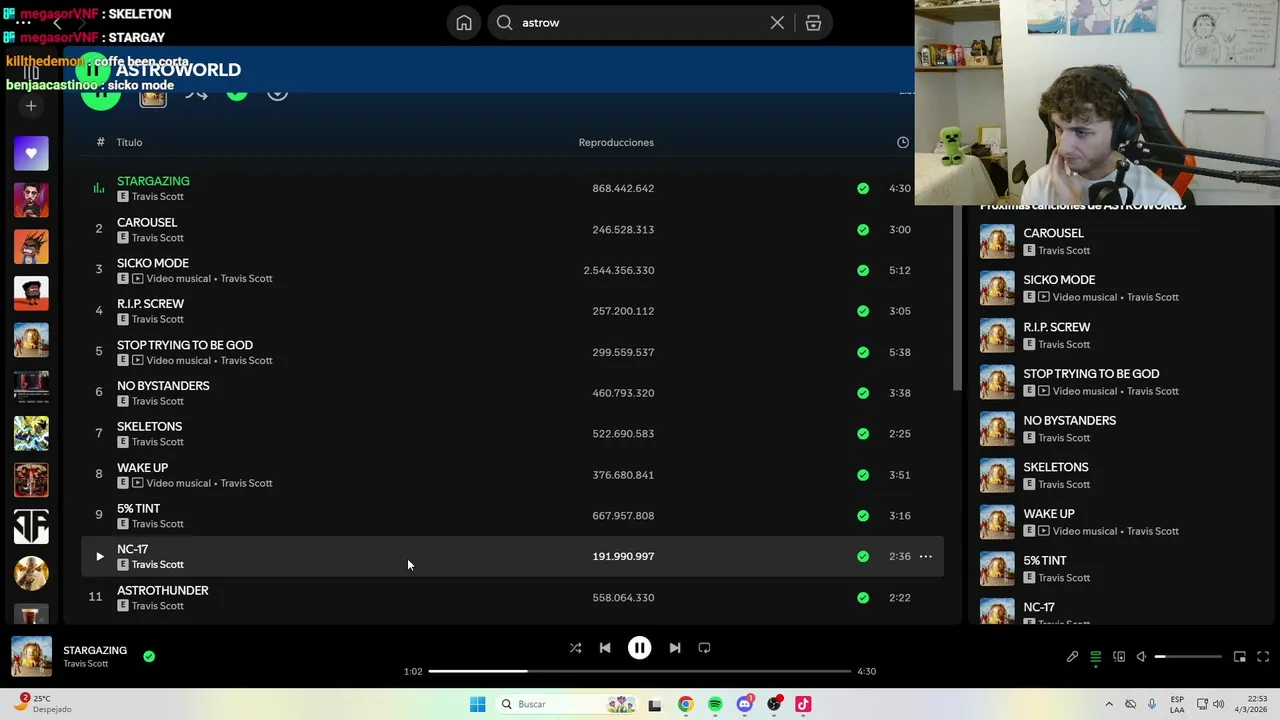
Task: Skip to the next track
Action: pyautogui.click(x=675, y=648)
